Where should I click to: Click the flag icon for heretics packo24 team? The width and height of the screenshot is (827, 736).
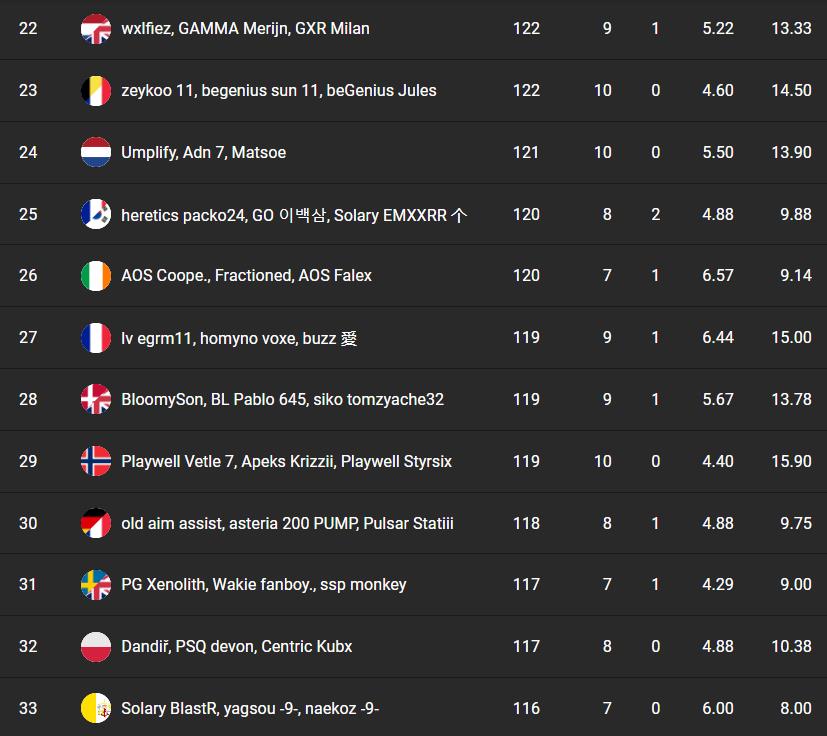pos(95,214)
